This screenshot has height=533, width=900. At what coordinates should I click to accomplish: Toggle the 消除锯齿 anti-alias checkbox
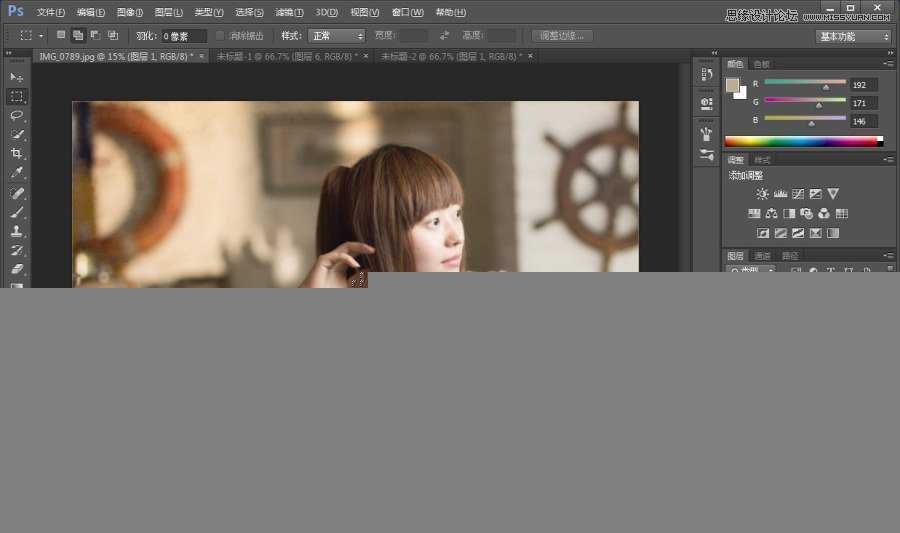pos(220,36)
